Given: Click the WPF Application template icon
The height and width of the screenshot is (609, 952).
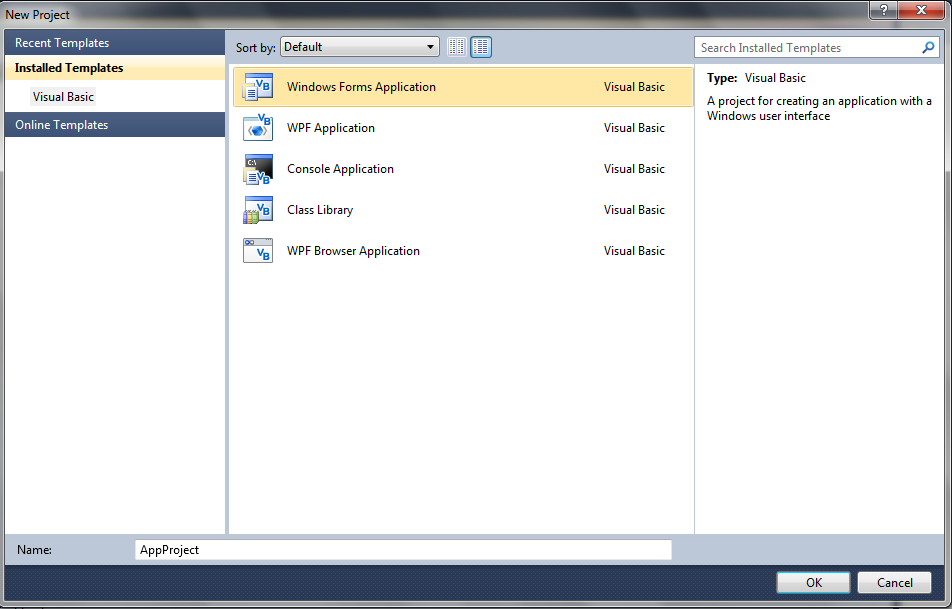Looking at the screenshot, I should click(258, 128).
